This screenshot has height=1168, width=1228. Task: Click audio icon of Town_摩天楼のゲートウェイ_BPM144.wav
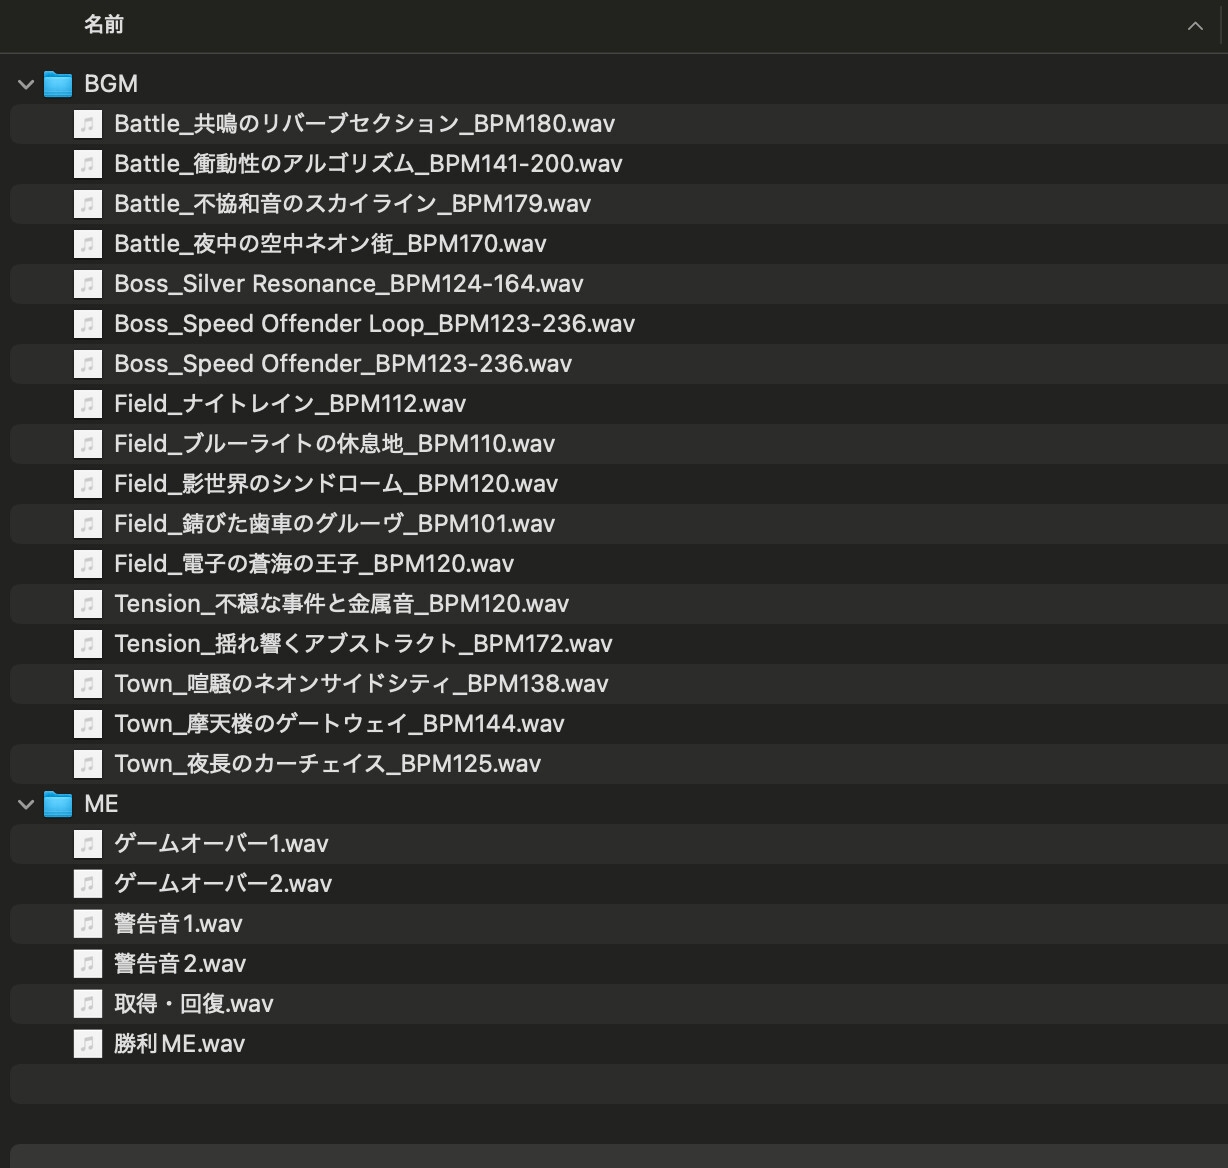pos(88,724)
